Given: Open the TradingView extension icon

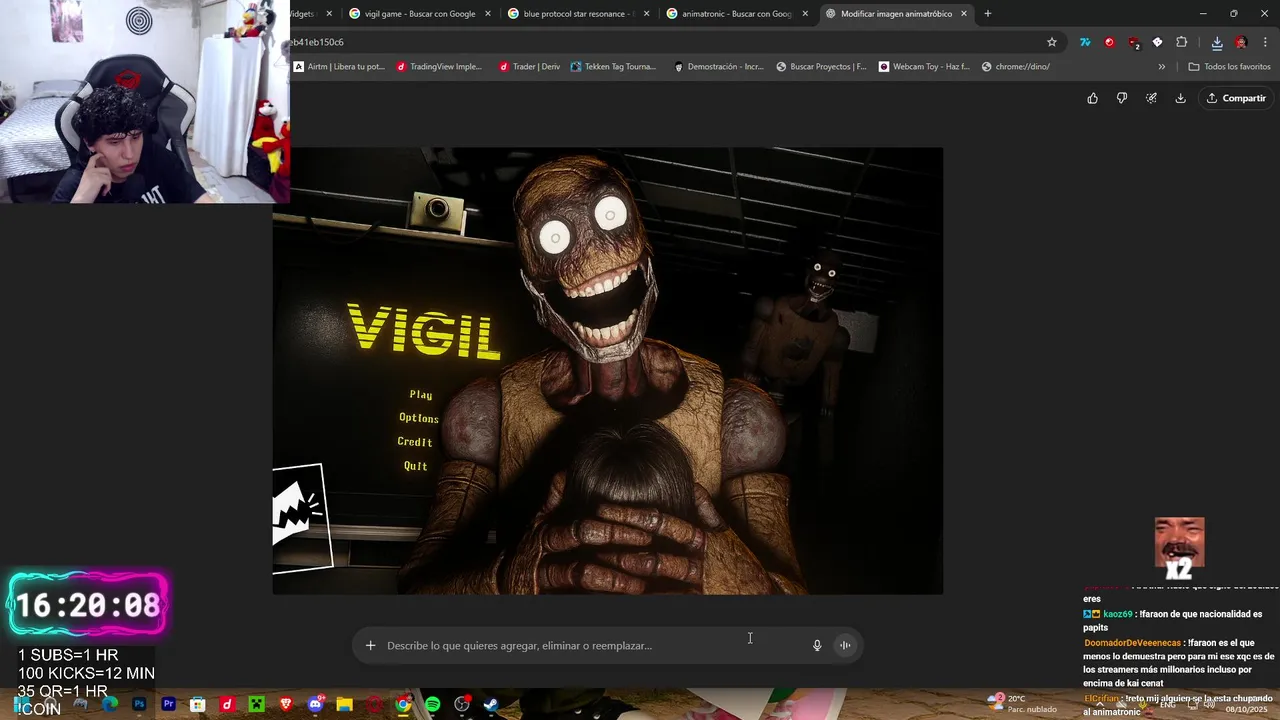Looking at the screenshot, I should [x=1085, y=42].
